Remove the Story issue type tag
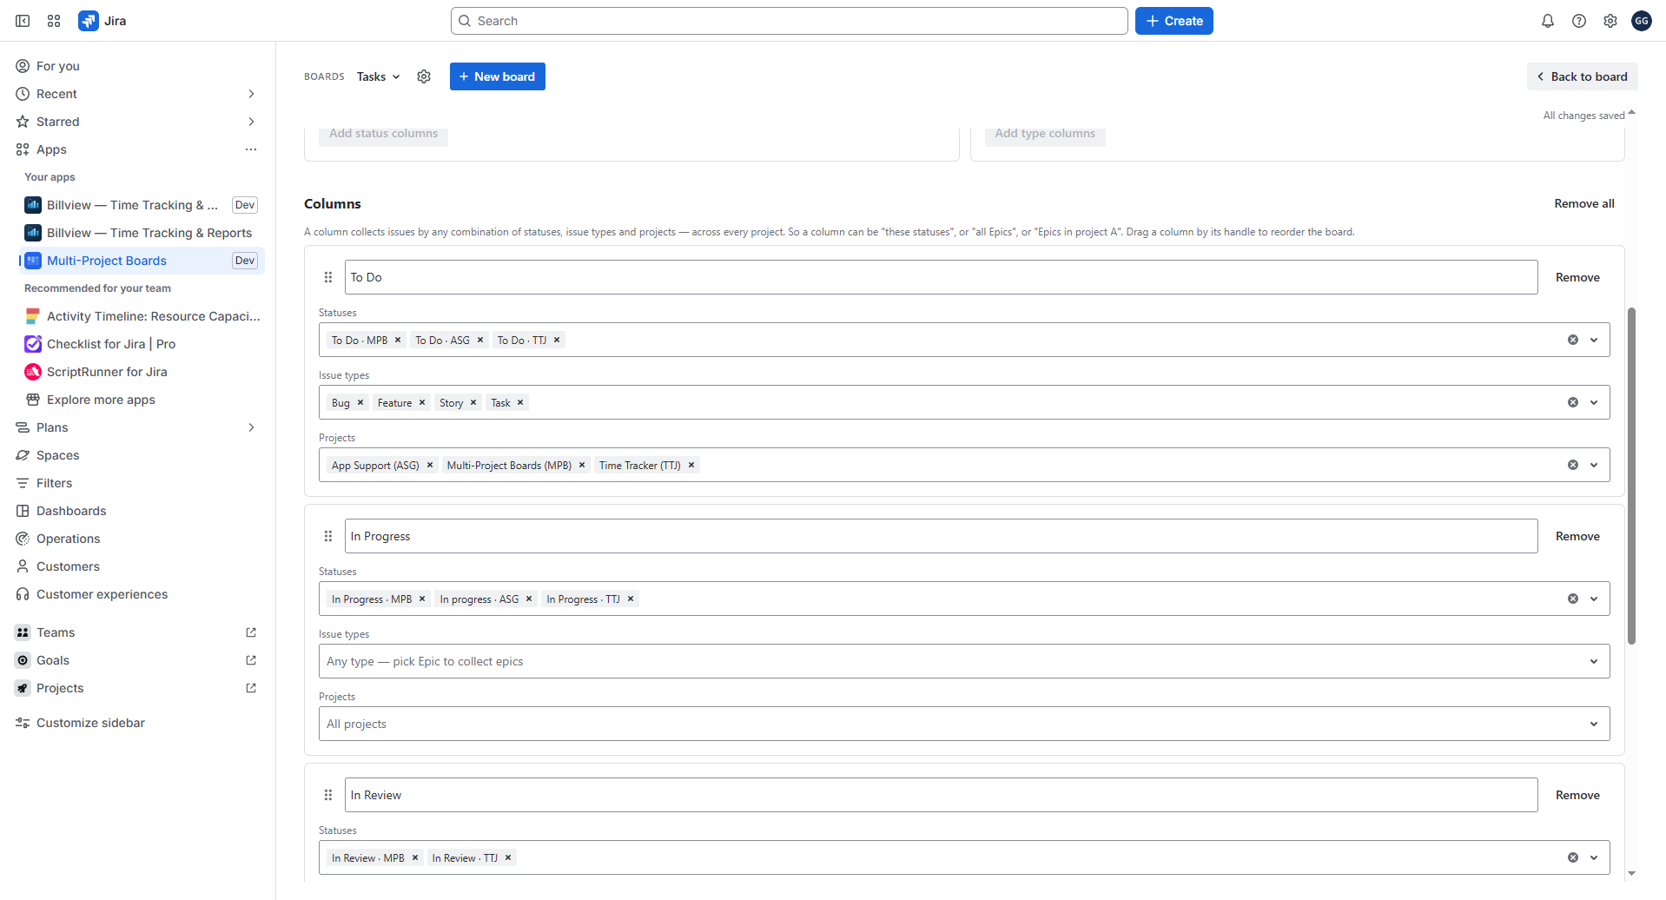Screen dimensions: 1666x900 pyautogui.click(x=473, y=403)
